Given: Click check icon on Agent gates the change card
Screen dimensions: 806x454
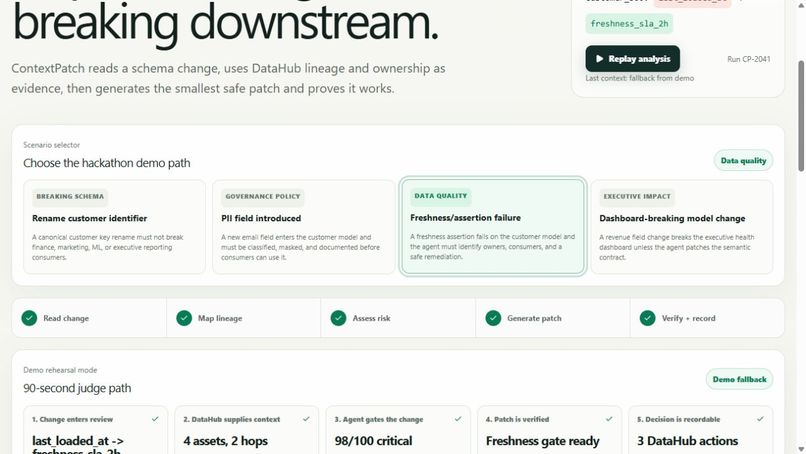Looking at the screenshot, I should [x=457, y=419].
